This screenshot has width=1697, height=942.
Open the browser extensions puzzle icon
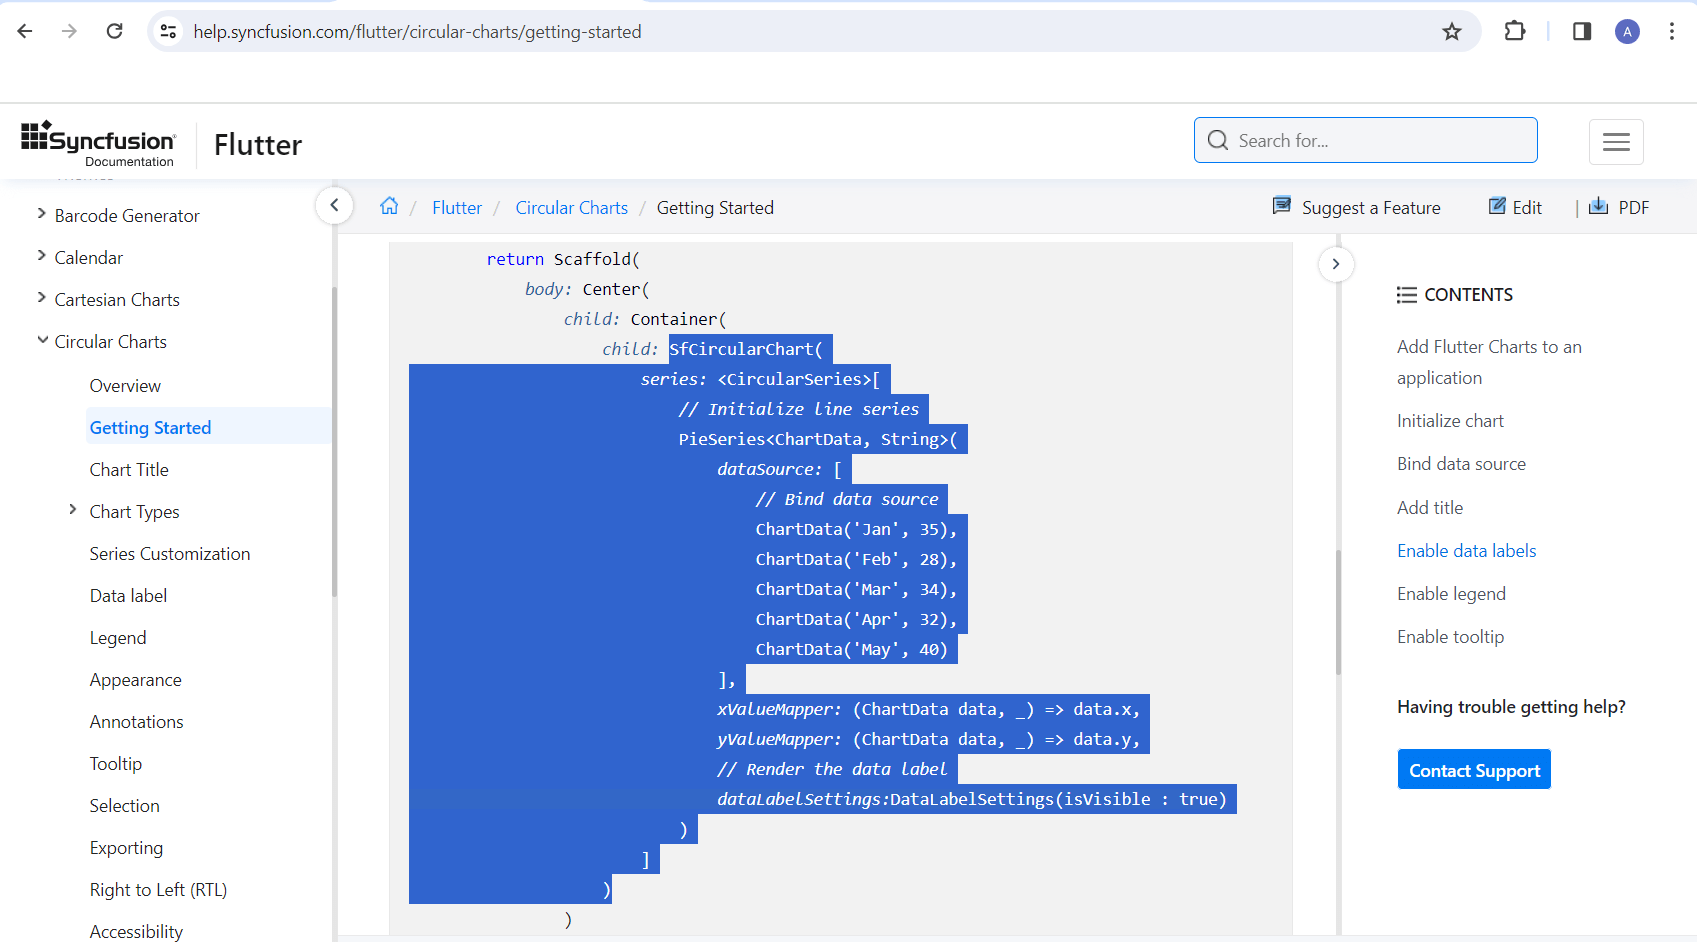pyautogui.click(x=1515, y=32)
